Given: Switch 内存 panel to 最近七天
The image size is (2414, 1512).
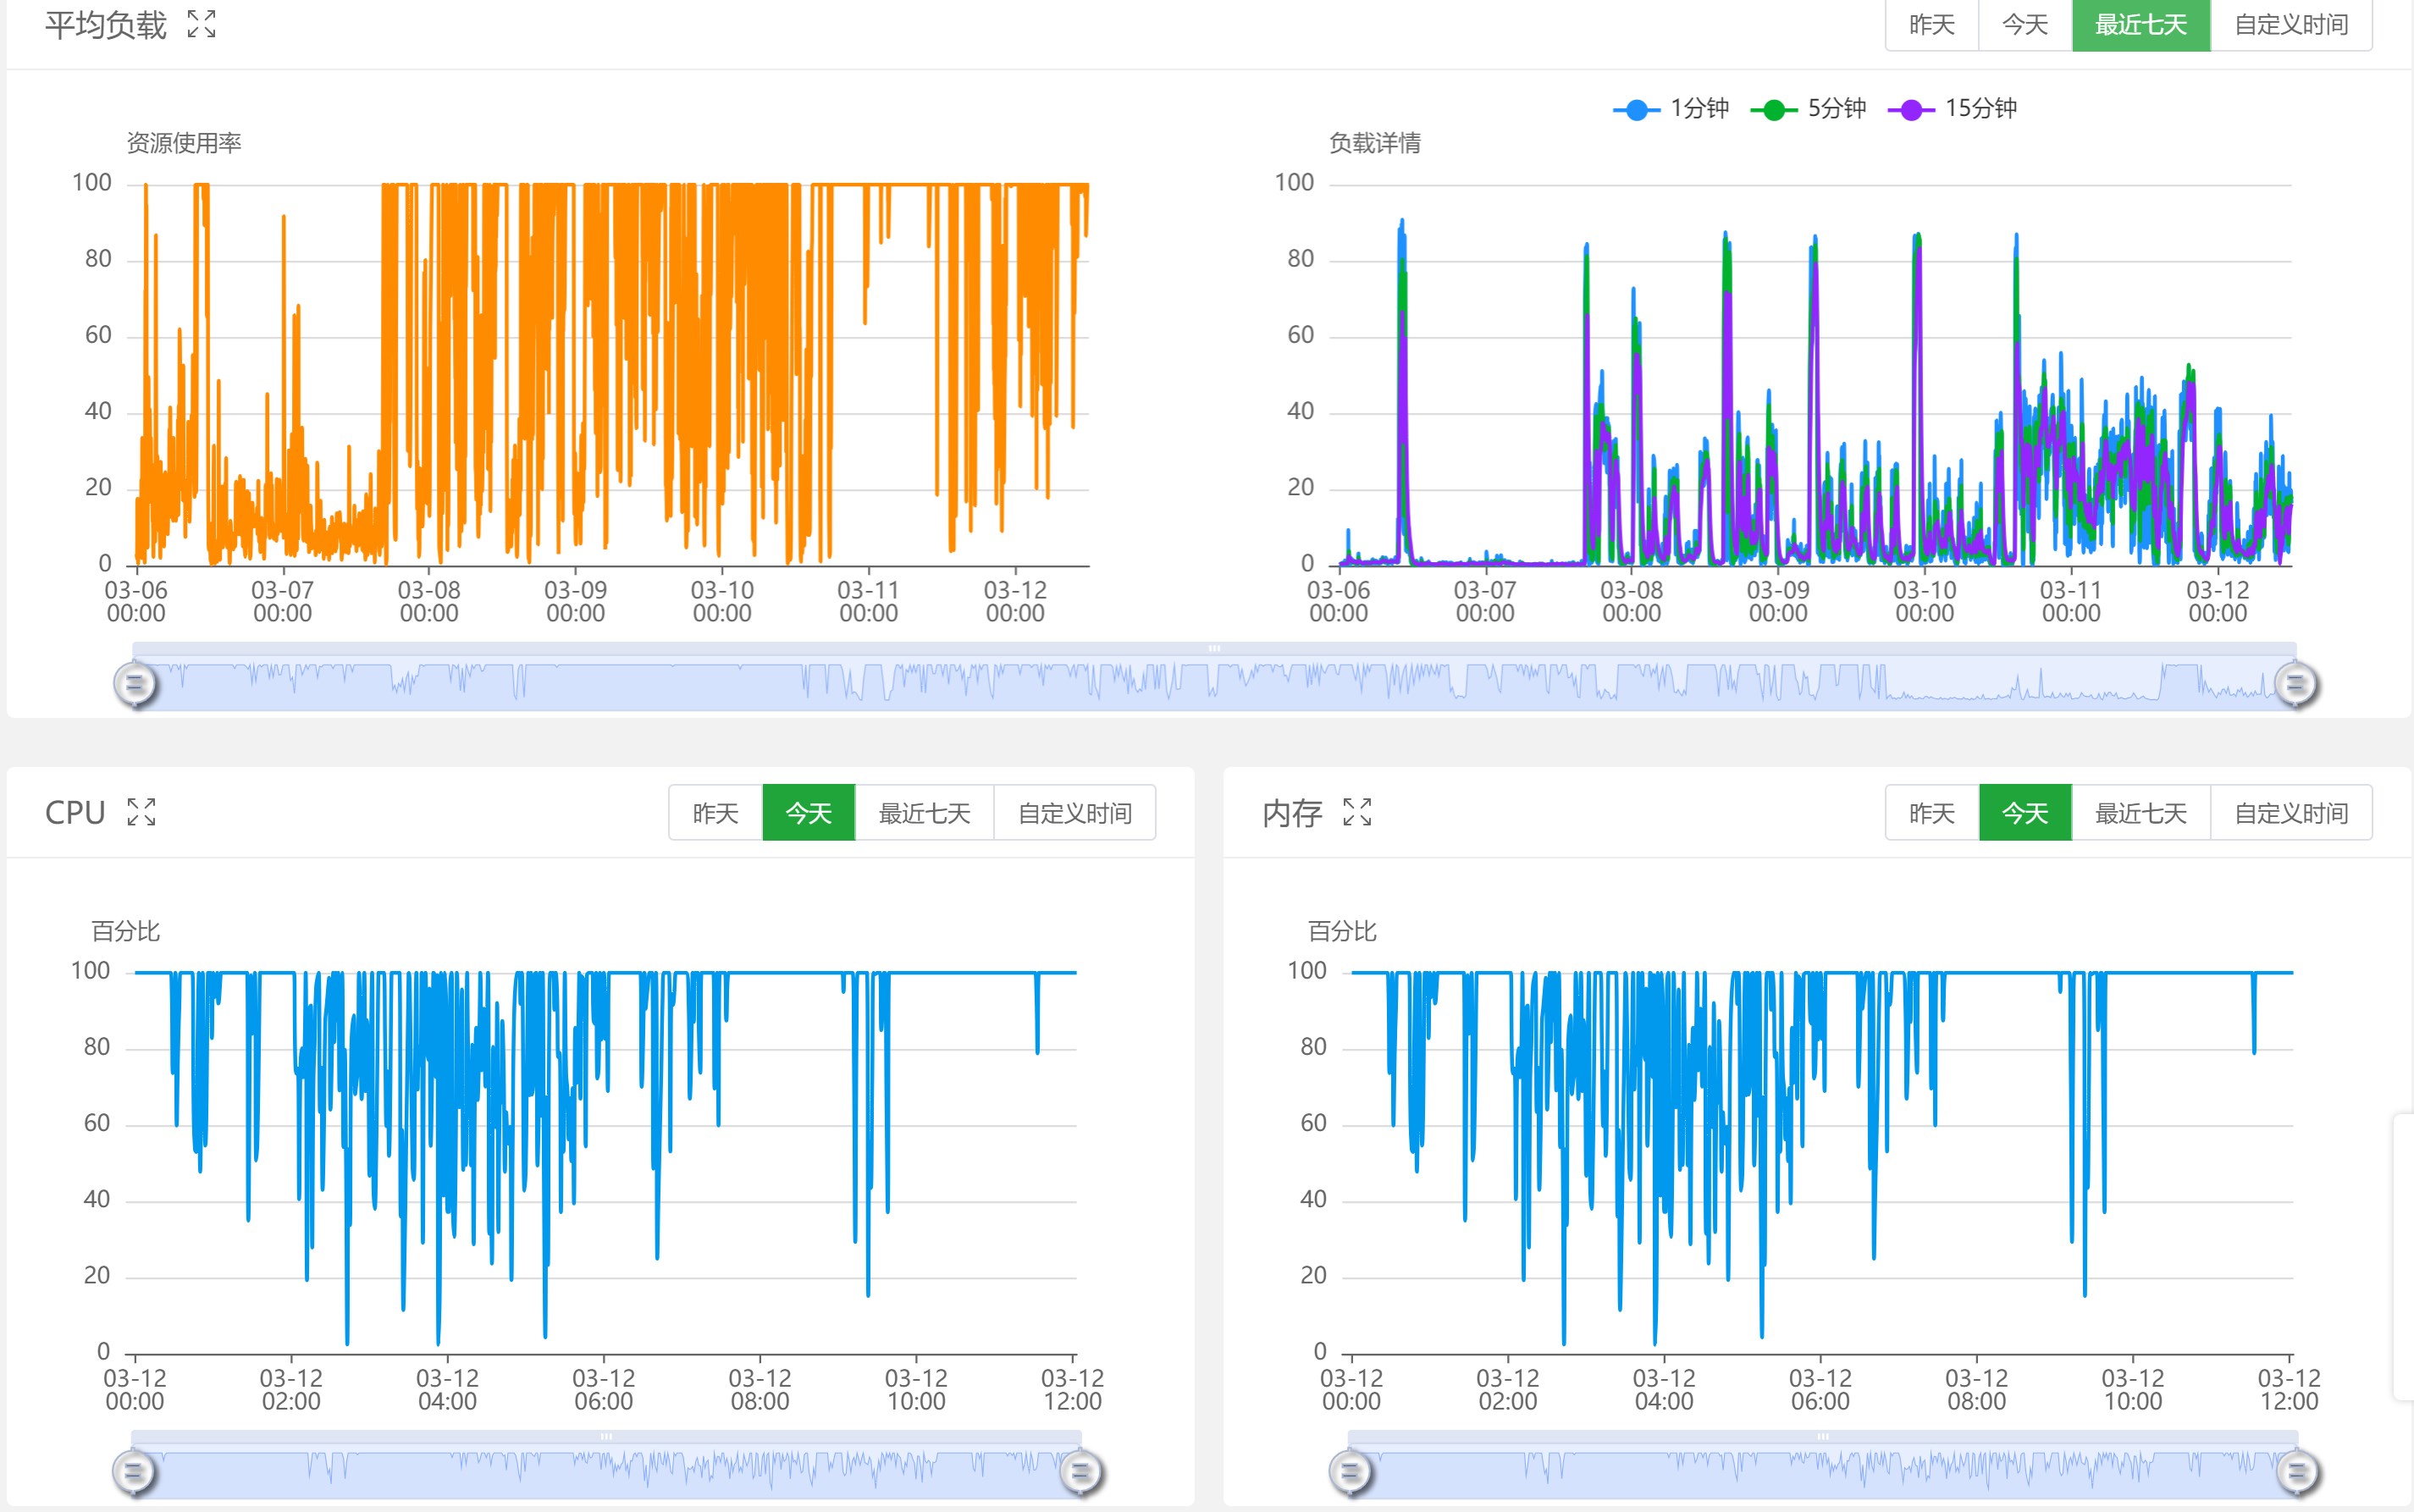Looking at the screenshot, I should point(2140,813).
